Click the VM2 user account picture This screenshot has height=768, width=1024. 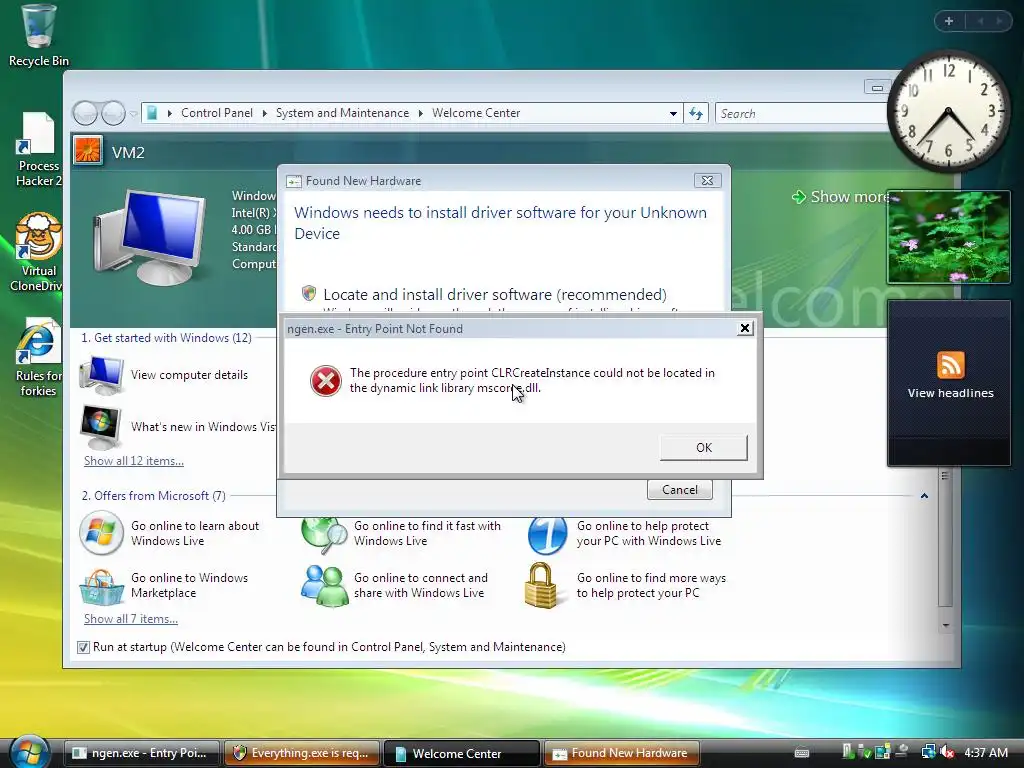click(x=88, y=151)
